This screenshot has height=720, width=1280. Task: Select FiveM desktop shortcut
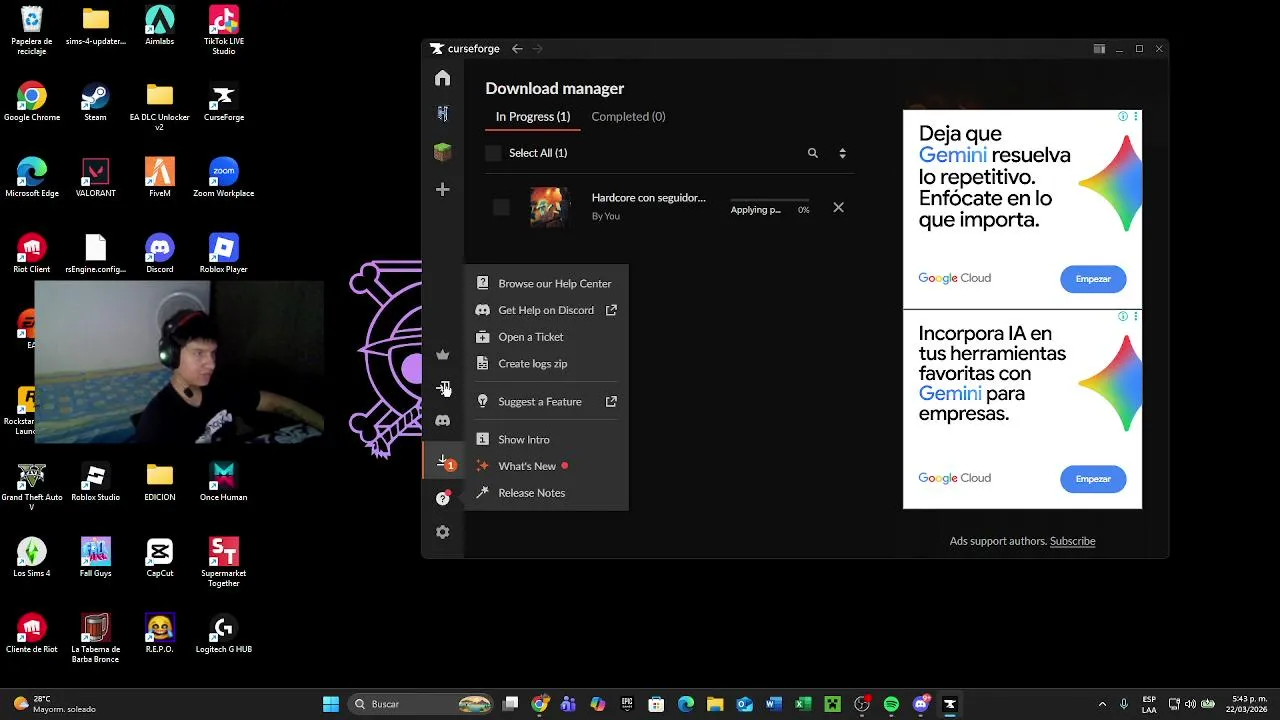[159, 179]
